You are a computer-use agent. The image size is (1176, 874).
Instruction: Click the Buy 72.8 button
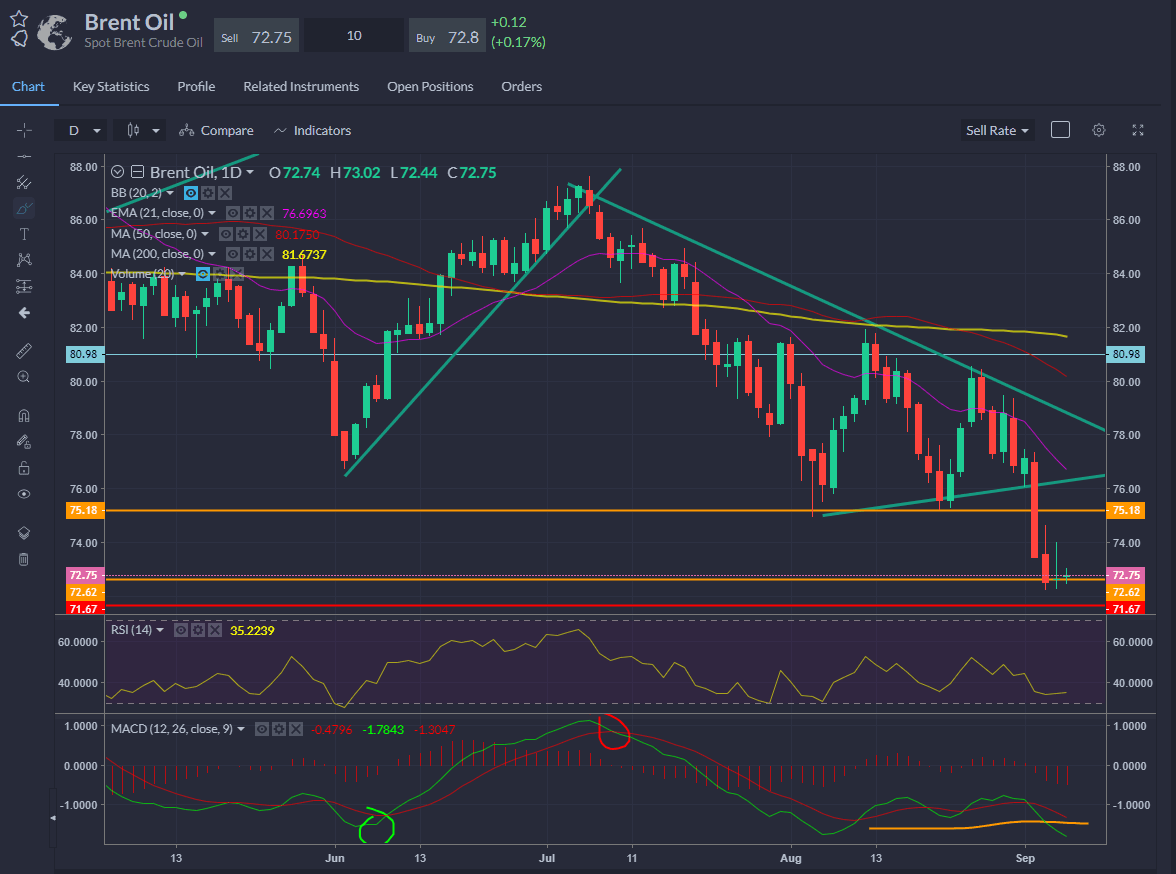[x=447, y=36]
